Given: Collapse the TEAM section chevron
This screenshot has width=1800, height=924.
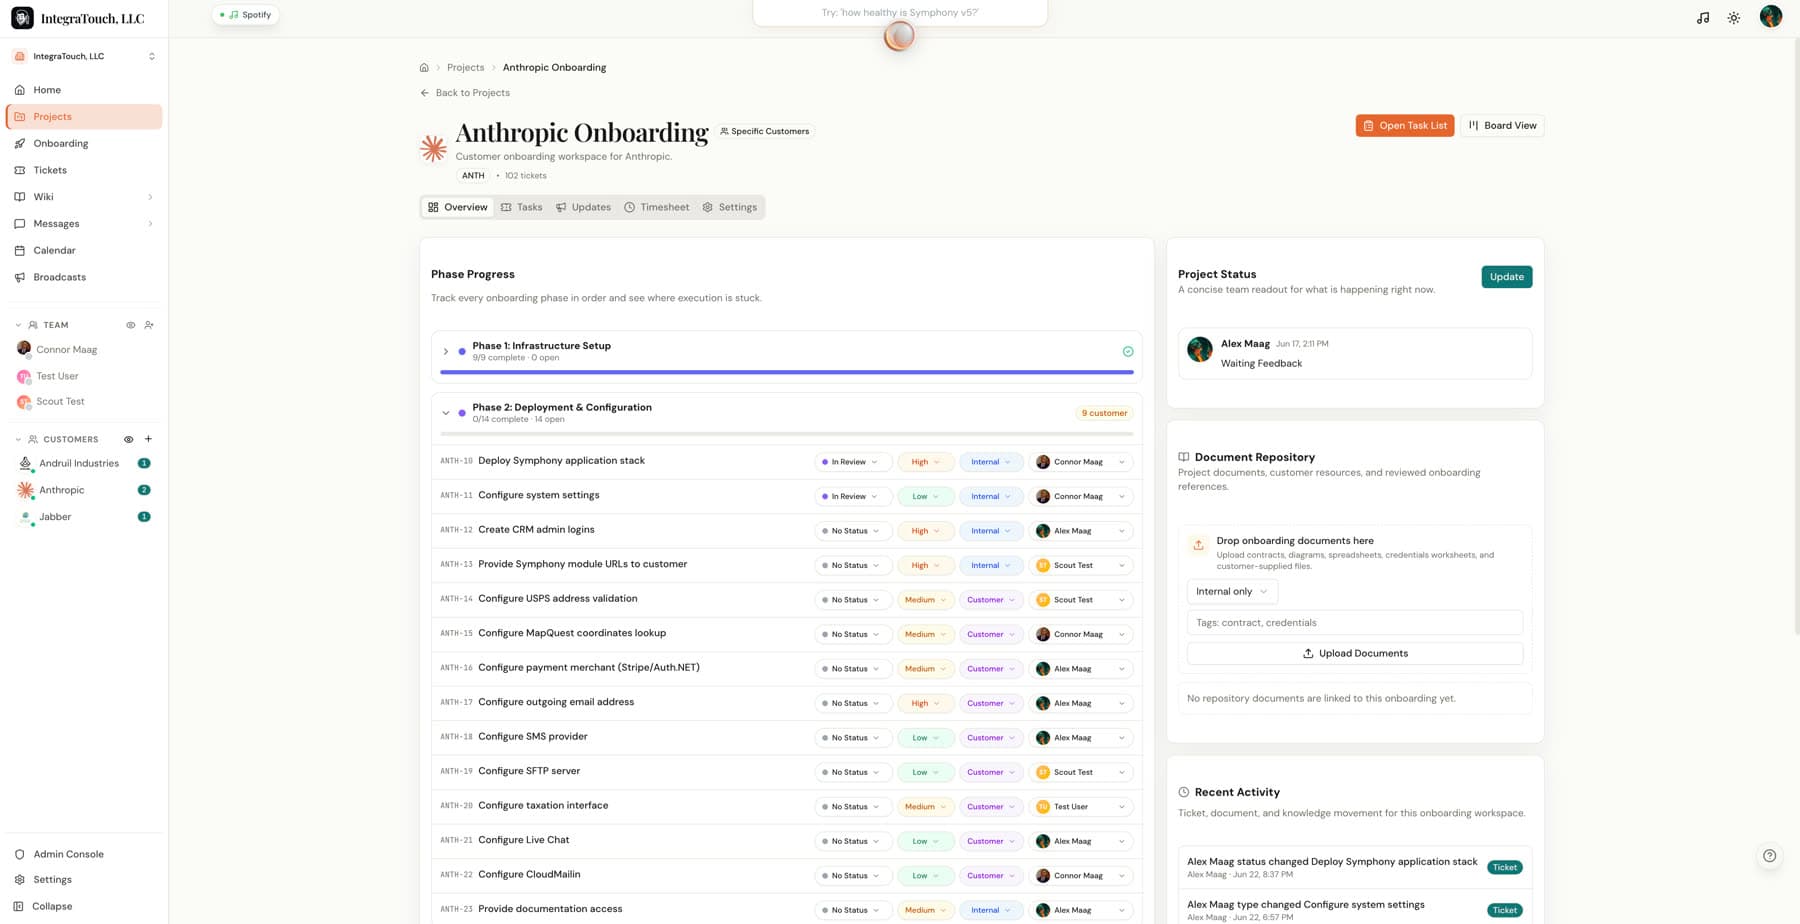Looking at the screenshot, I should click(x=18, y=325).
